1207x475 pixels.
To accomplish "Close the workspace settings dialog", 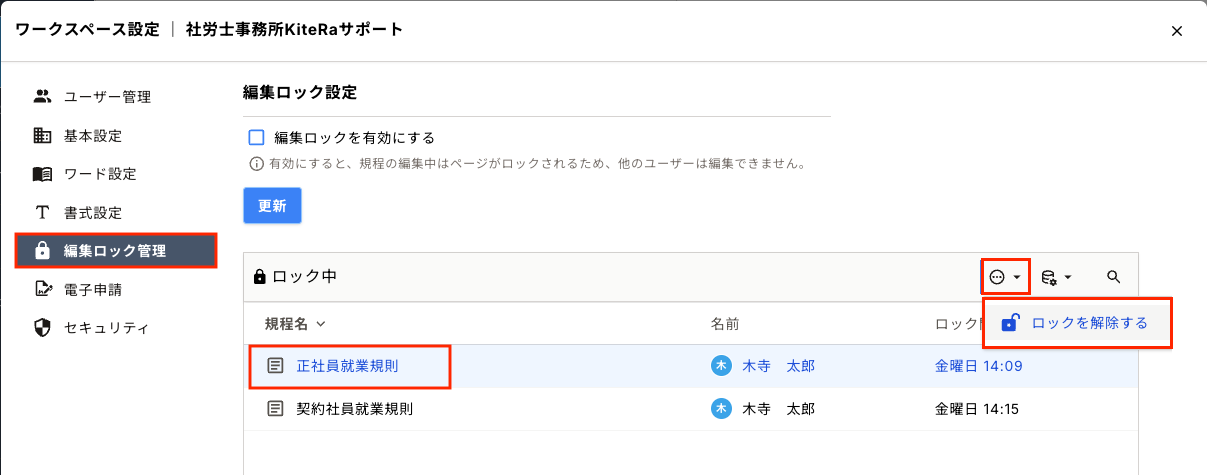I will (1177, 31).
